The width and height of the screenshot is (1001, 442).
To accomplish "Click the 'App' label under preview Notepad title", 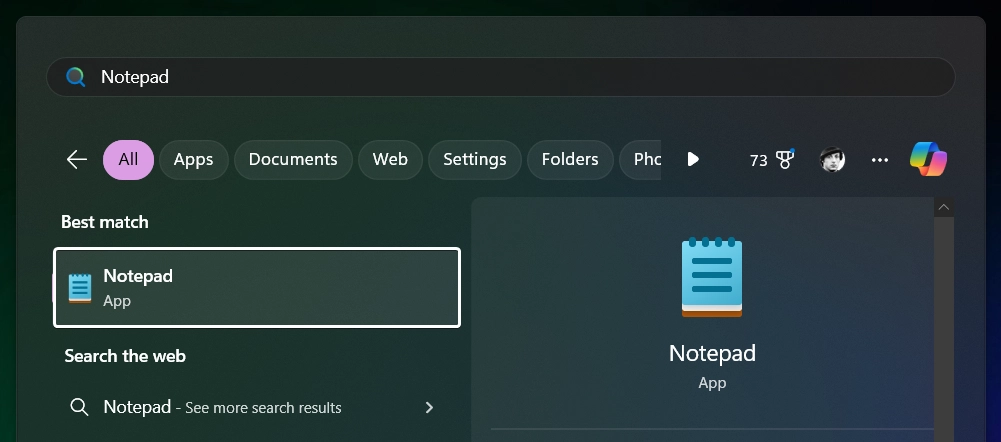I will (x=712, y=383).
